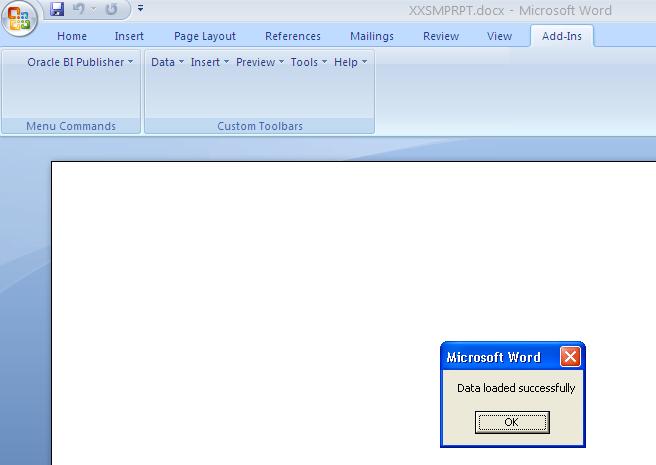Viewport: 656px width, 465px height.
Task: Open Customize Quick Access Toolbar dropdown
Action: click(x=141, y=8)
